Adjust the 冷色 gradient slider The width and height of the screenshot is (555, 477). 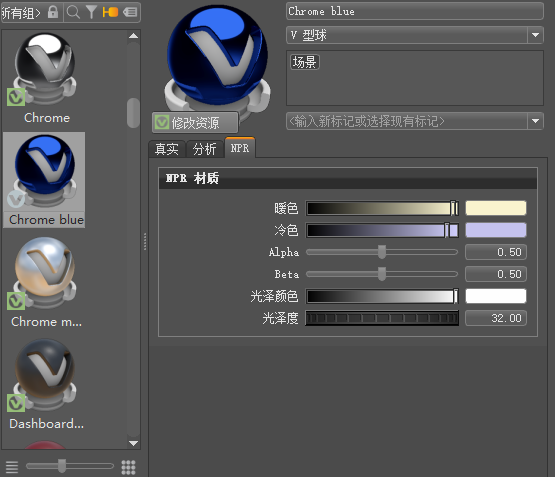pyautogui.click(x=382, y=230)
